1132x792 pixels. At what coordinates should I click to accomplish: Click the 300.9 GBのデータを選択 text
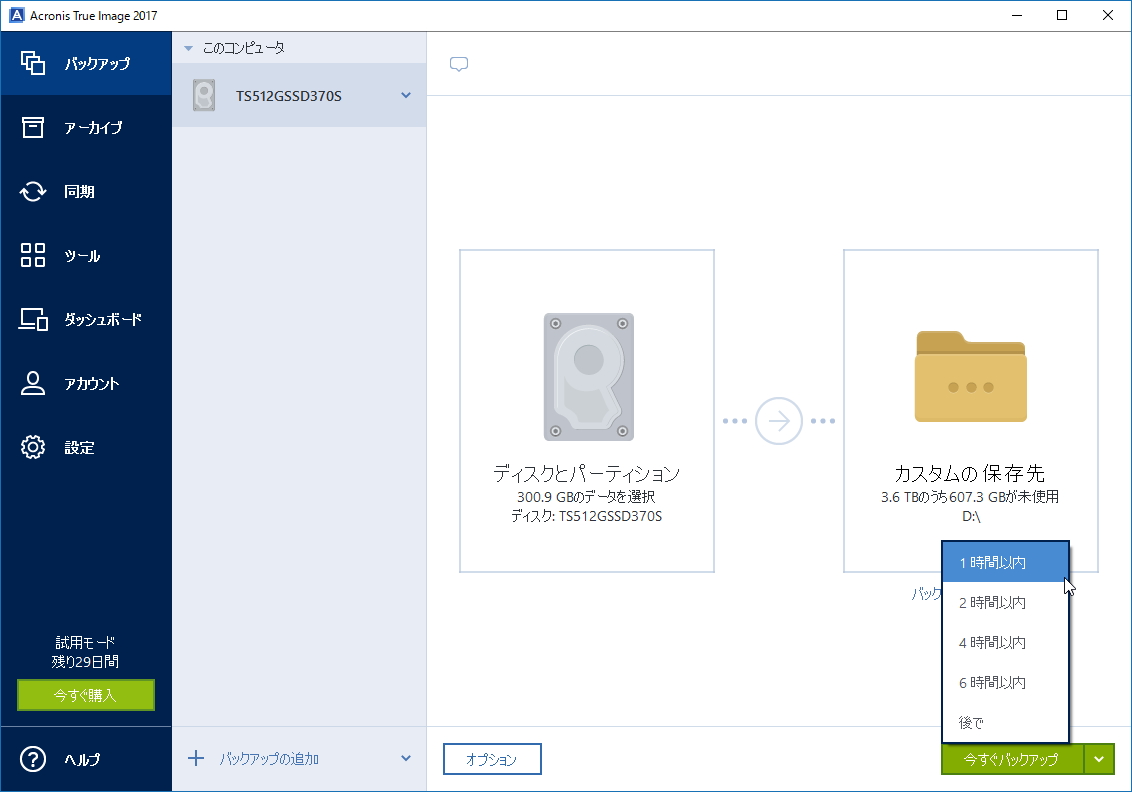pos(586,497)
